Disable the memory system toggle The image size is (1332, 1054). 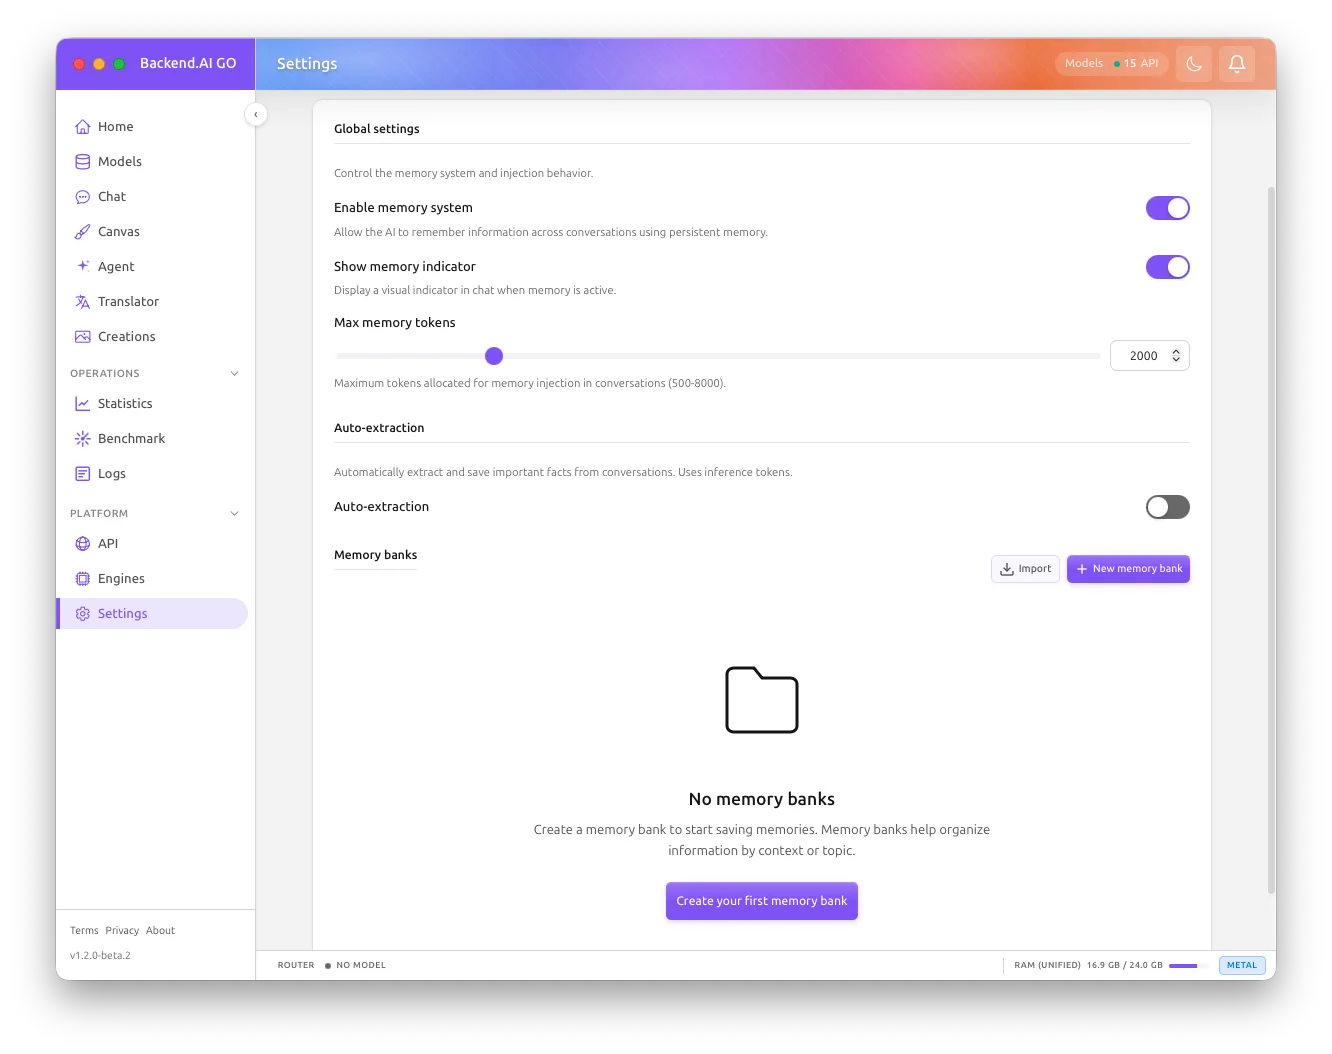tap(1167, 208)
